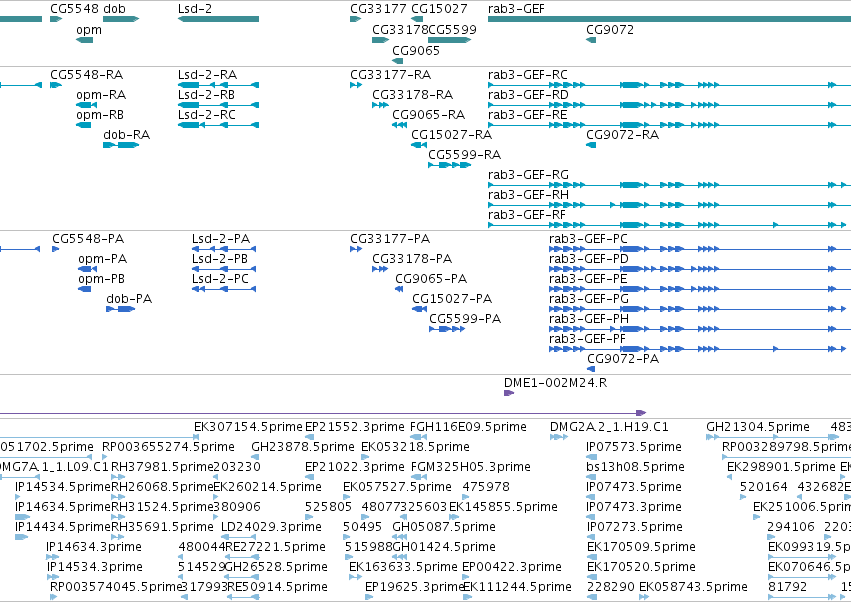
Task: Click the CG9072 gene label
Action: pos(610,29)
